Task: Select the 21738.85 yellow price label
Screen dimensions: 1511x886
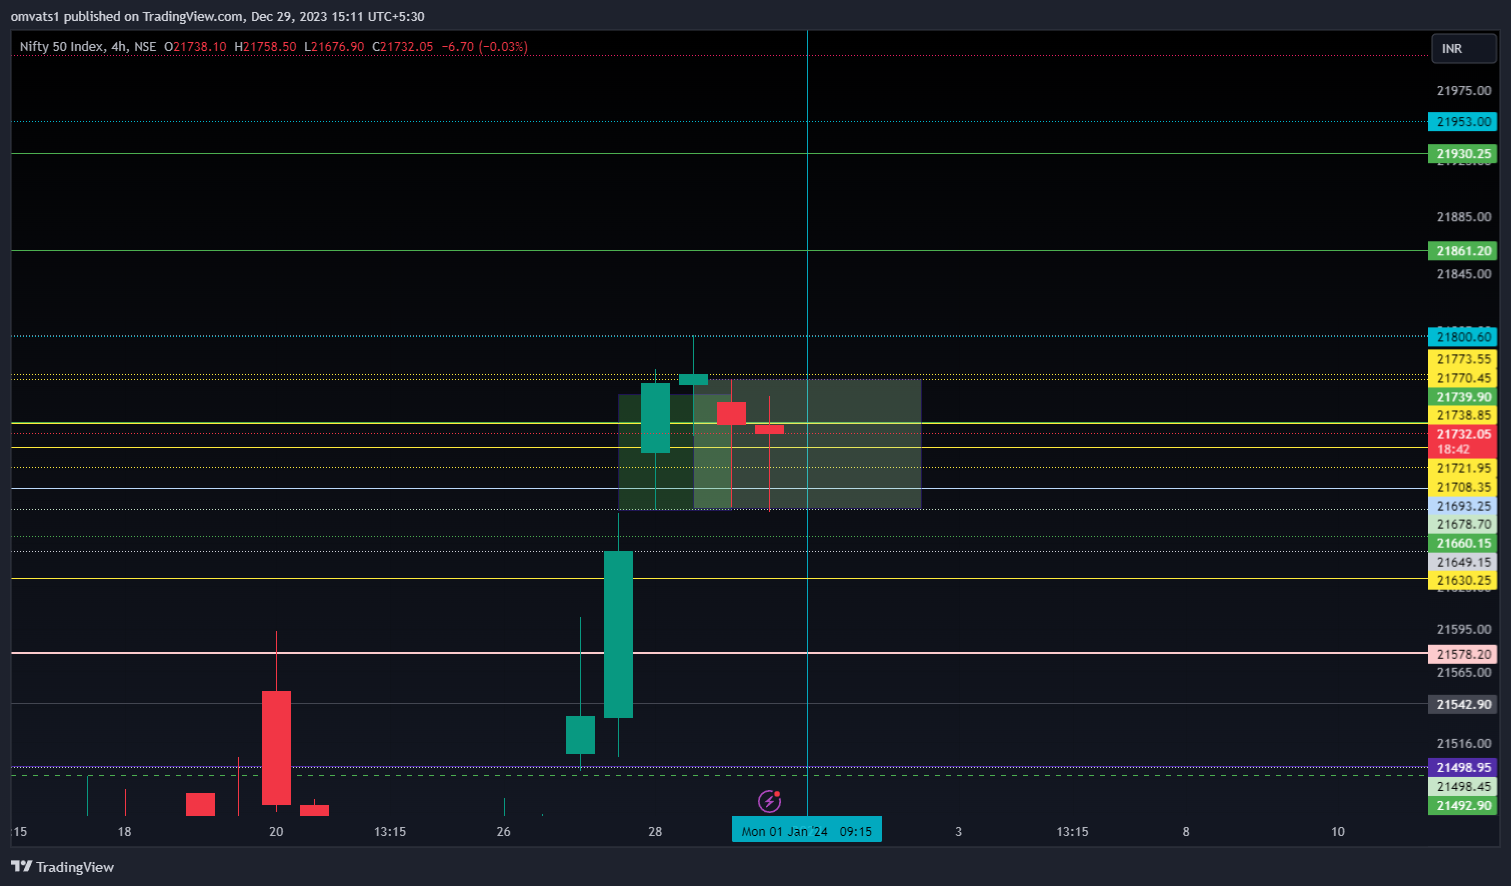Action: point(1462,415)
